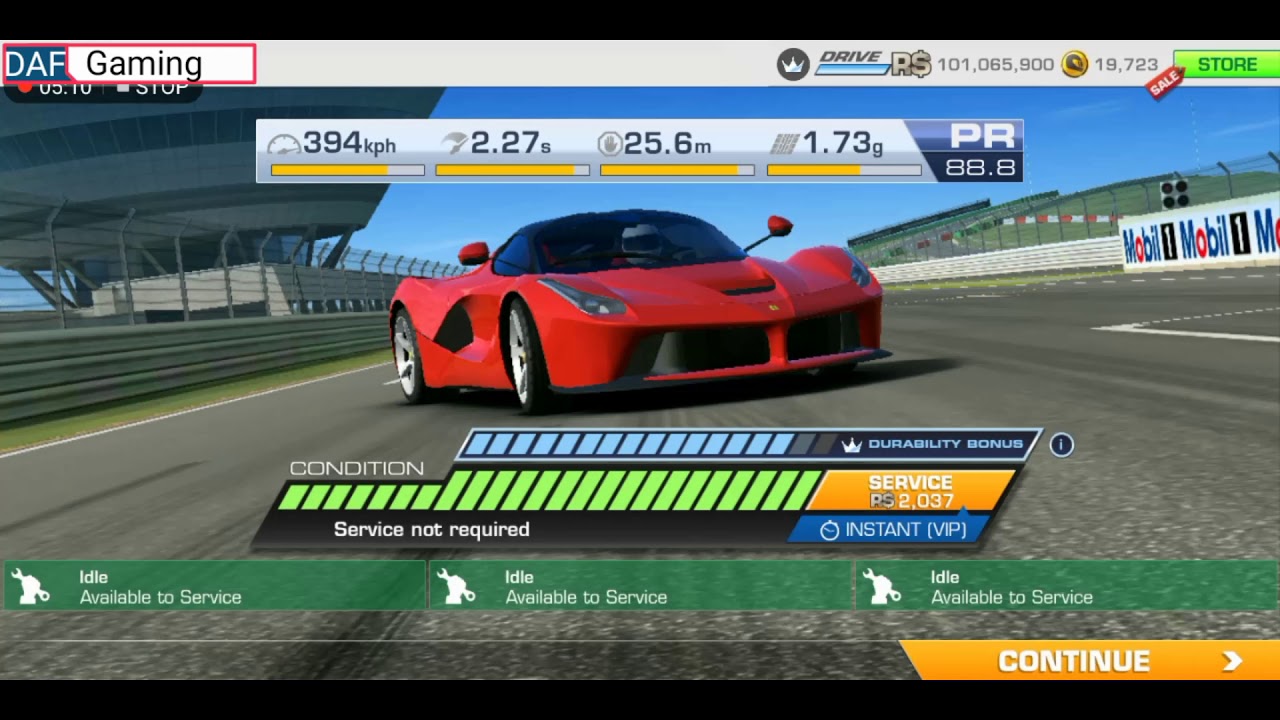Click the 2.27s acceleration bar
The height and width of the screenshot is (720, 1280).
point(512,170)
